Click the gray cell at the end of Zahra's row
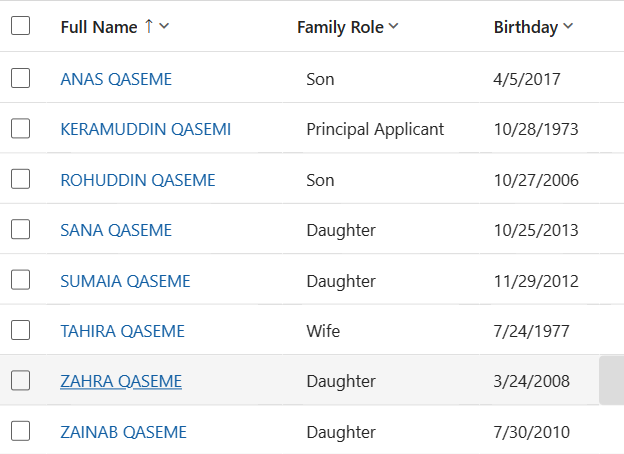The image size is (624, 454). pos(612,380)
